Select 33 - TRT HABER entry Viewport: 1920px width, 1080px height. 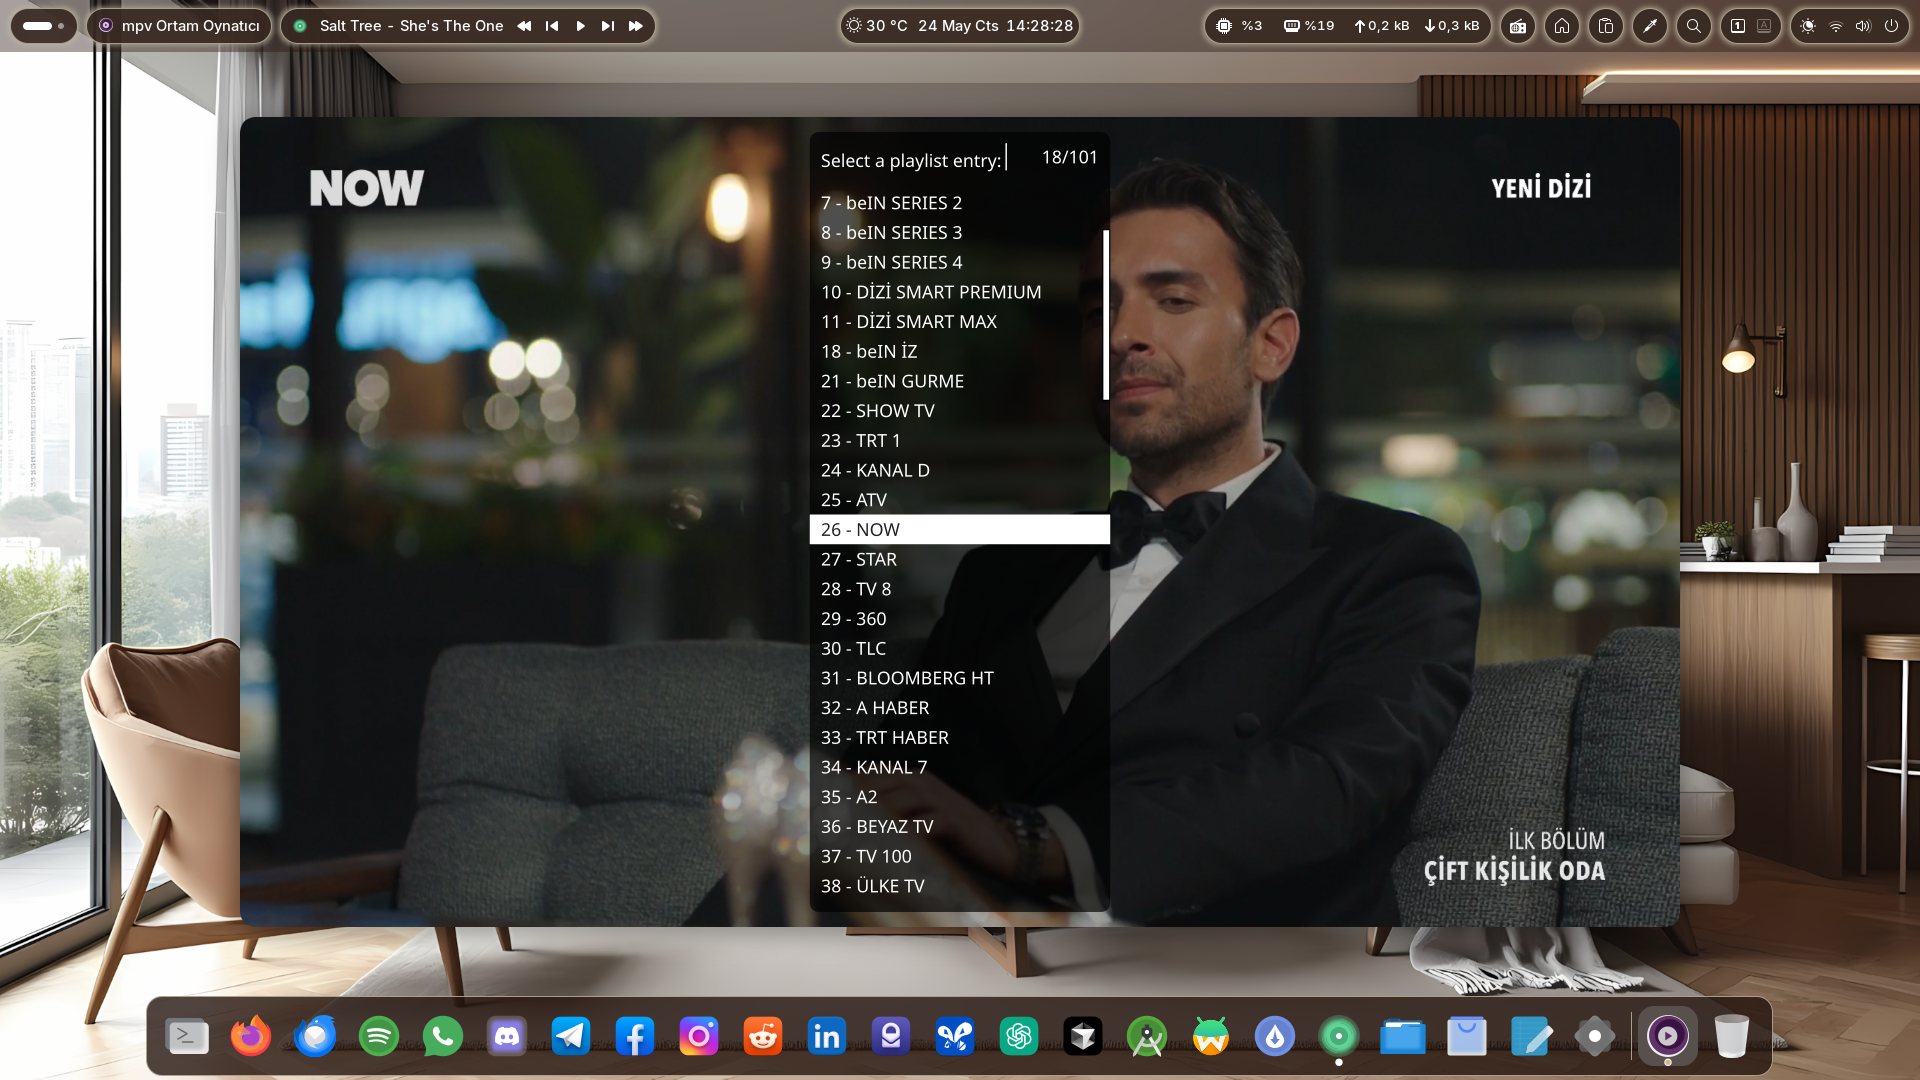[x=959, y=738]
